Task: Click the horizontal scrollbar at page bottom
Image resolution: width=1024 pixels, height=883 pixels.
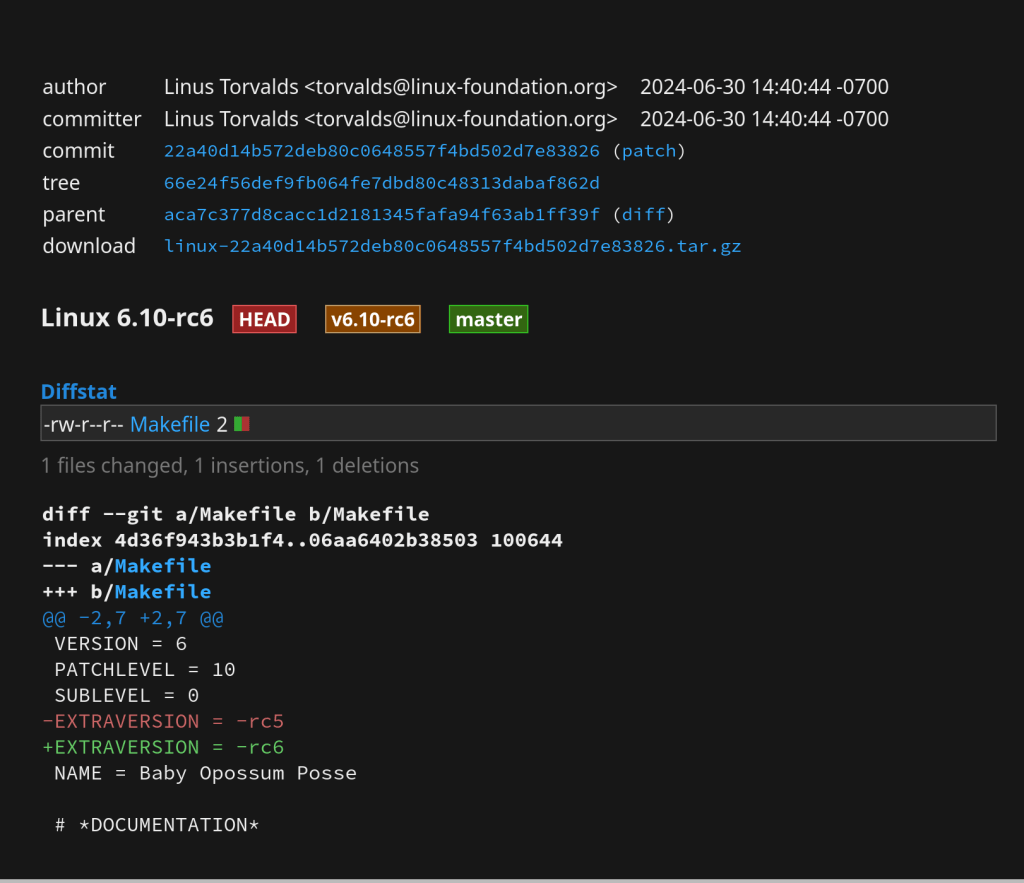Action: [x=512, y=880]
